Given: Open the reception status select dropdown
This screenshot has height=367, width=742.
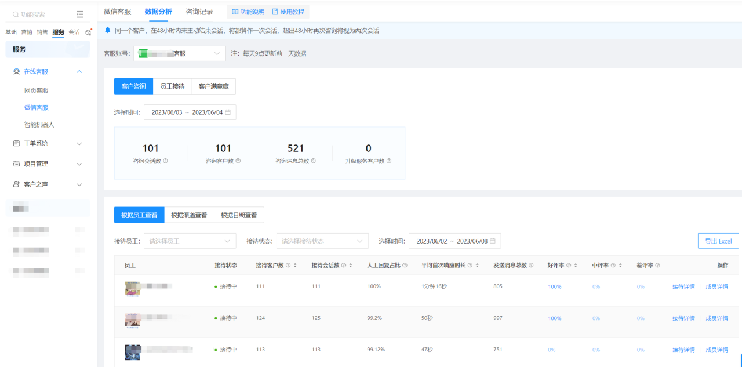Looking at the screenshot, I should point(322,241).
